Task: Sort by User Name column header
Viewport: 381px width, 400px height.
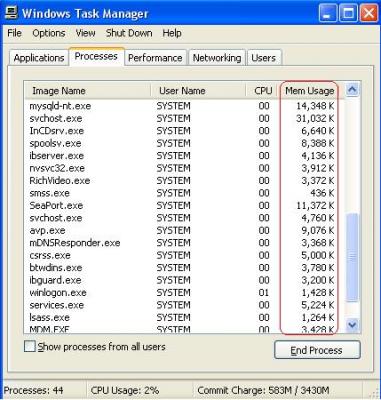Action: point(198,91)
